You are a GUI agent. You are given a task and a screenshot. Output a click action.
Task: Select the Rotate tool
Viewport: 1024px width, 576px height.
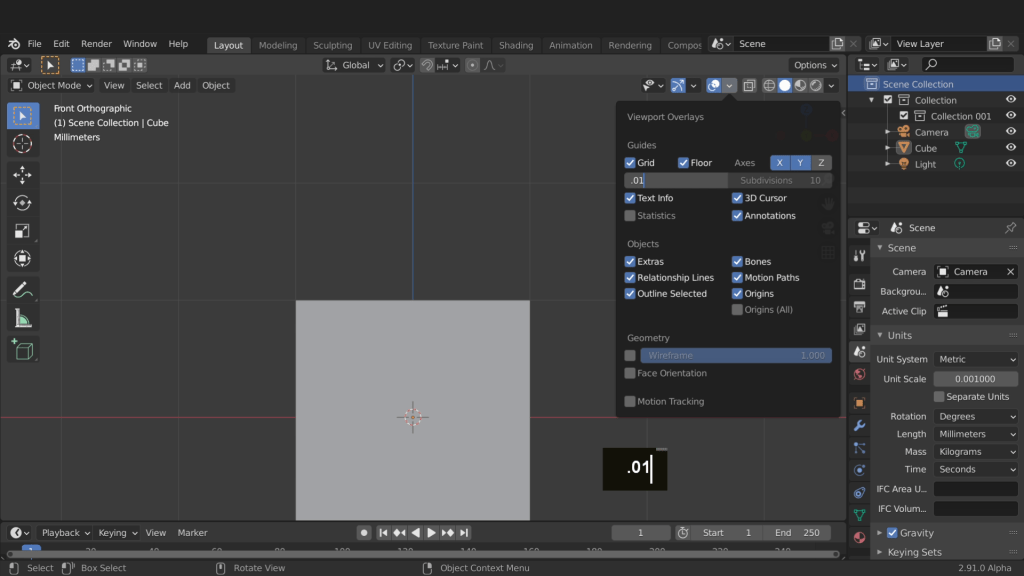point(23,203)
